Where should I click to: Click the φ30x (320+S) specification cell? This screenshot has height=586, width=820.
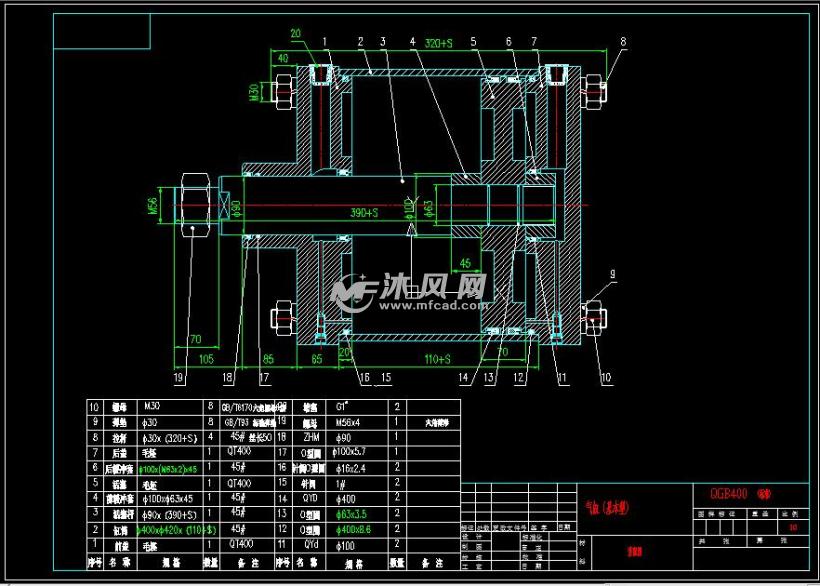[x=169, y=438]
